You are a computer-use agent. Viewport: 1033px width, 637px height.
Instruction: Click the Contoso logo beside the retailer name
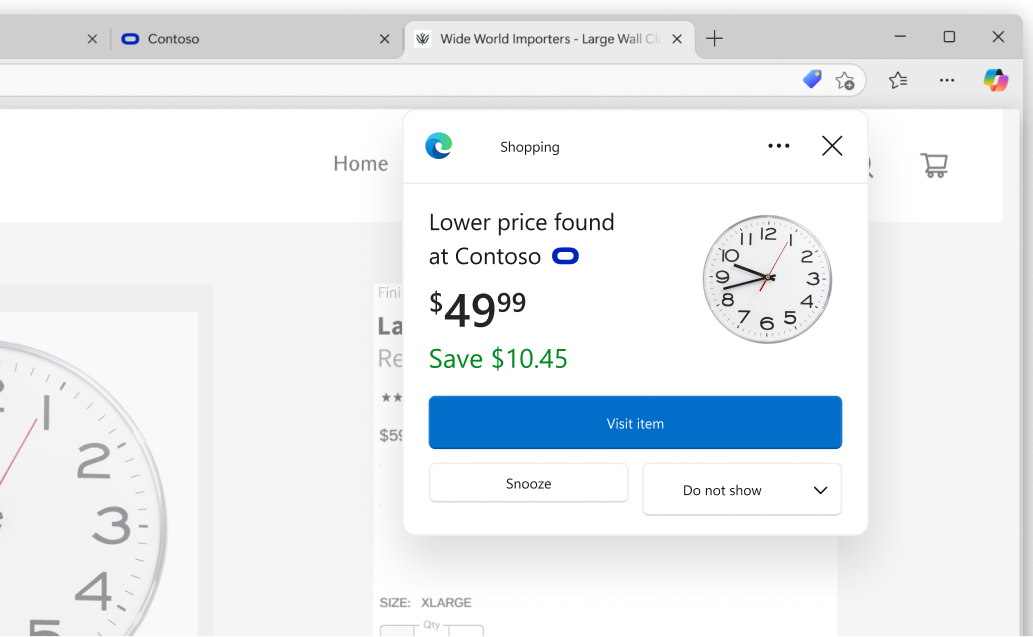565,256
